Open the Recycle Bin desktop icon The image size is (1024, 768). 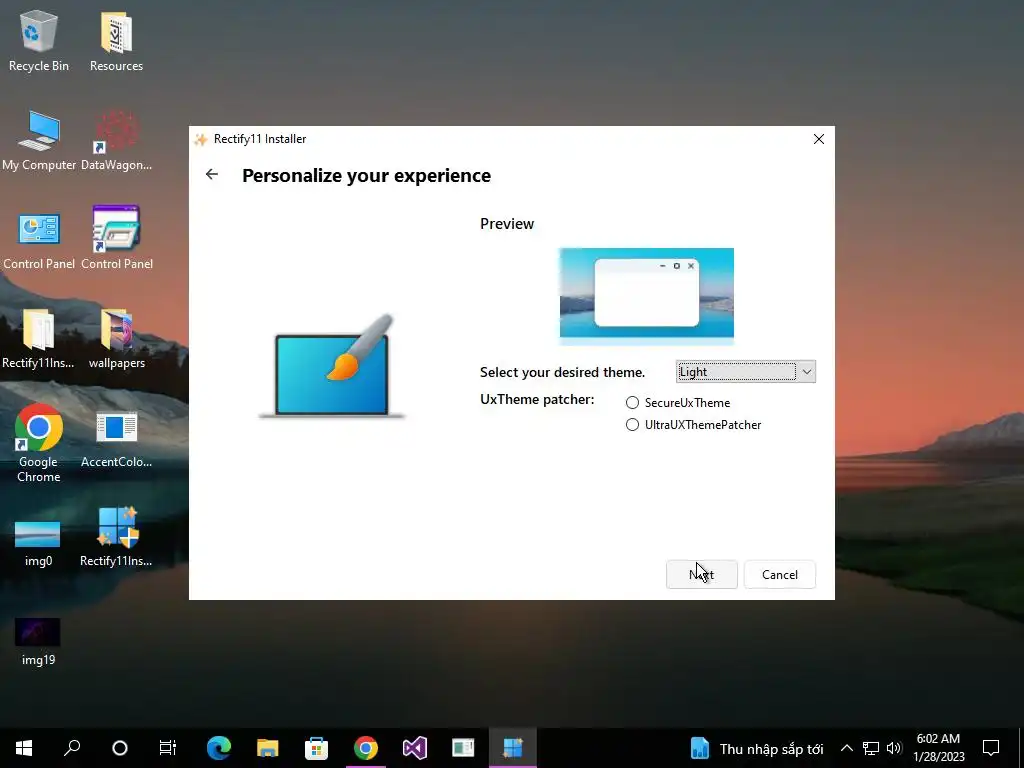pyautogui.click(x=39, y=40)
